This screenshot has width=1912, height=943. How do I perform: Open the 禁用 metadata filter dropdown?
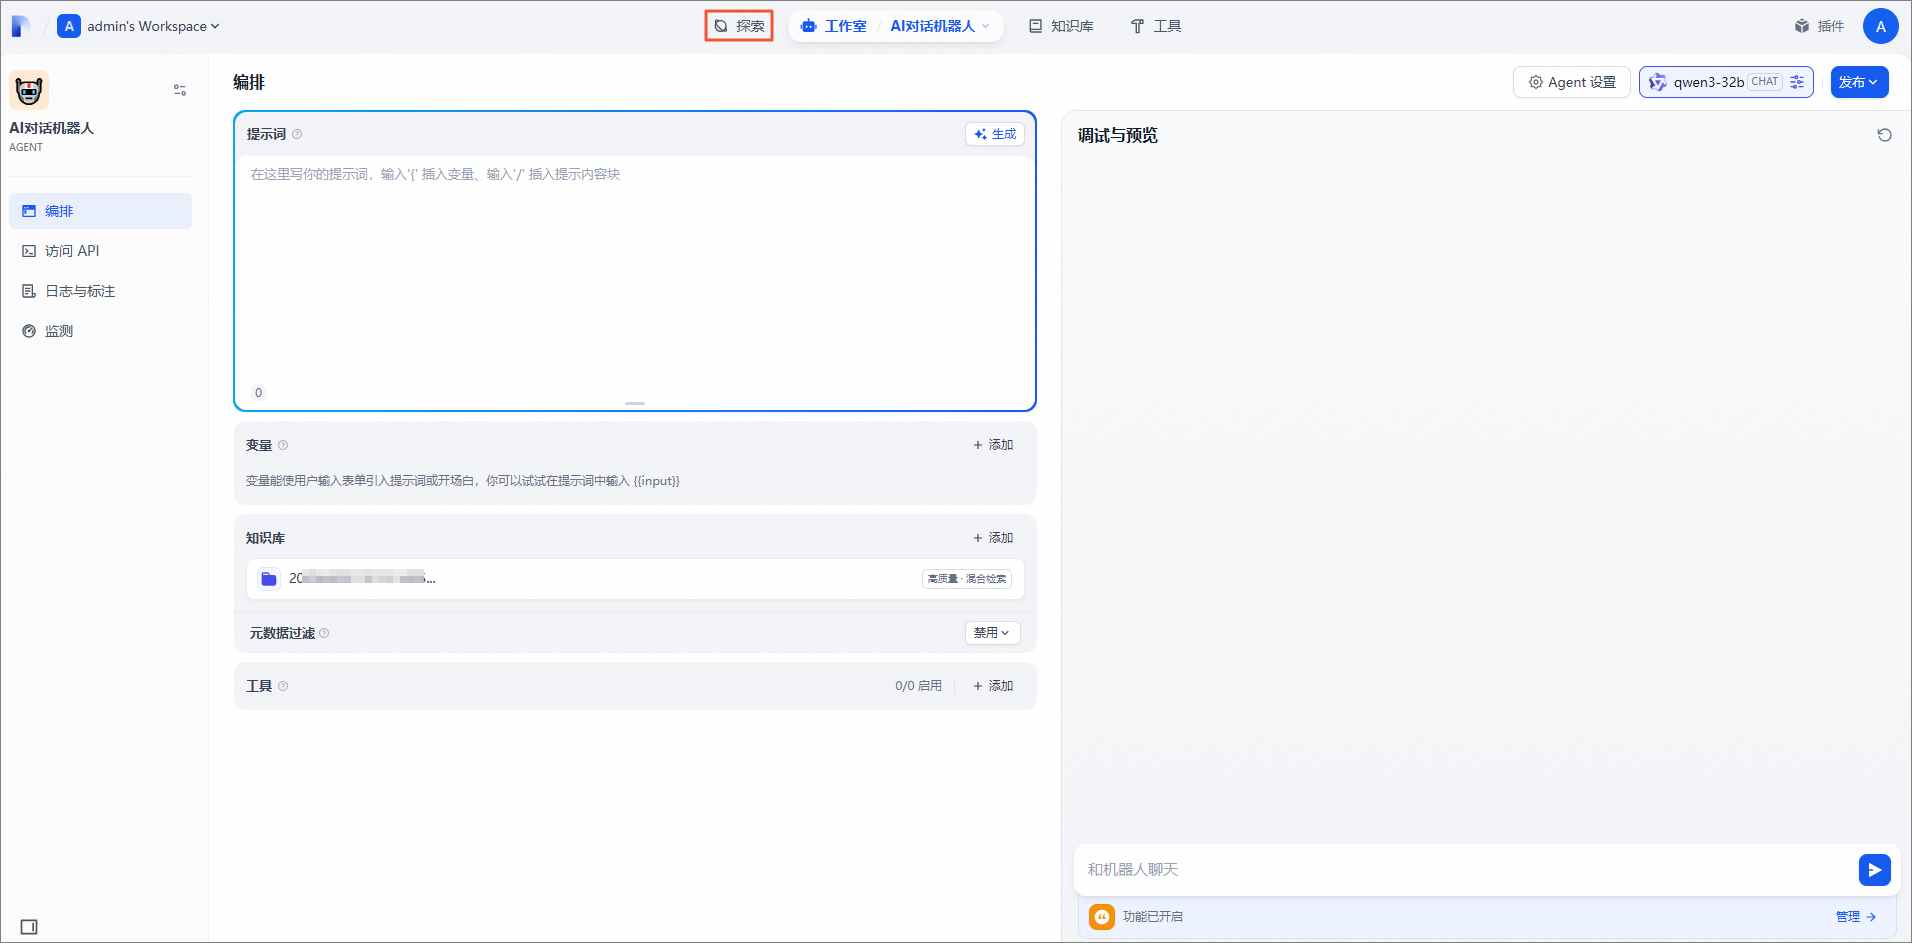[992, 633]
